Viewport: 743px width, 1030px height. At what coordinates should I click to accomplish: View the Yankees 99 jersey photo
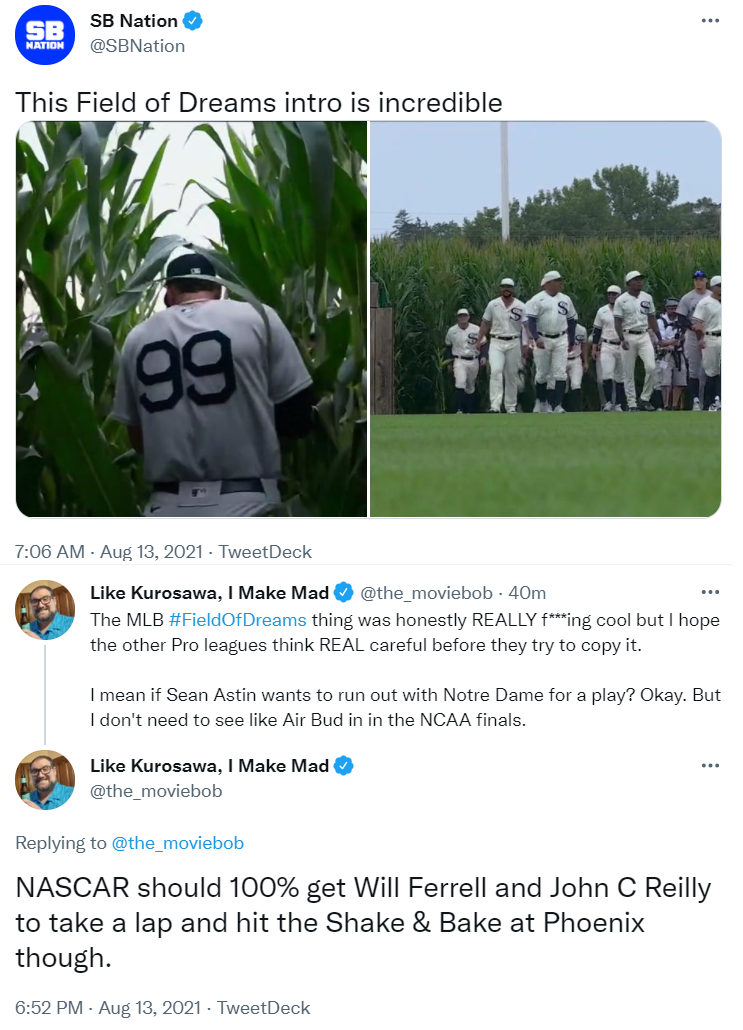click(191, 319)
